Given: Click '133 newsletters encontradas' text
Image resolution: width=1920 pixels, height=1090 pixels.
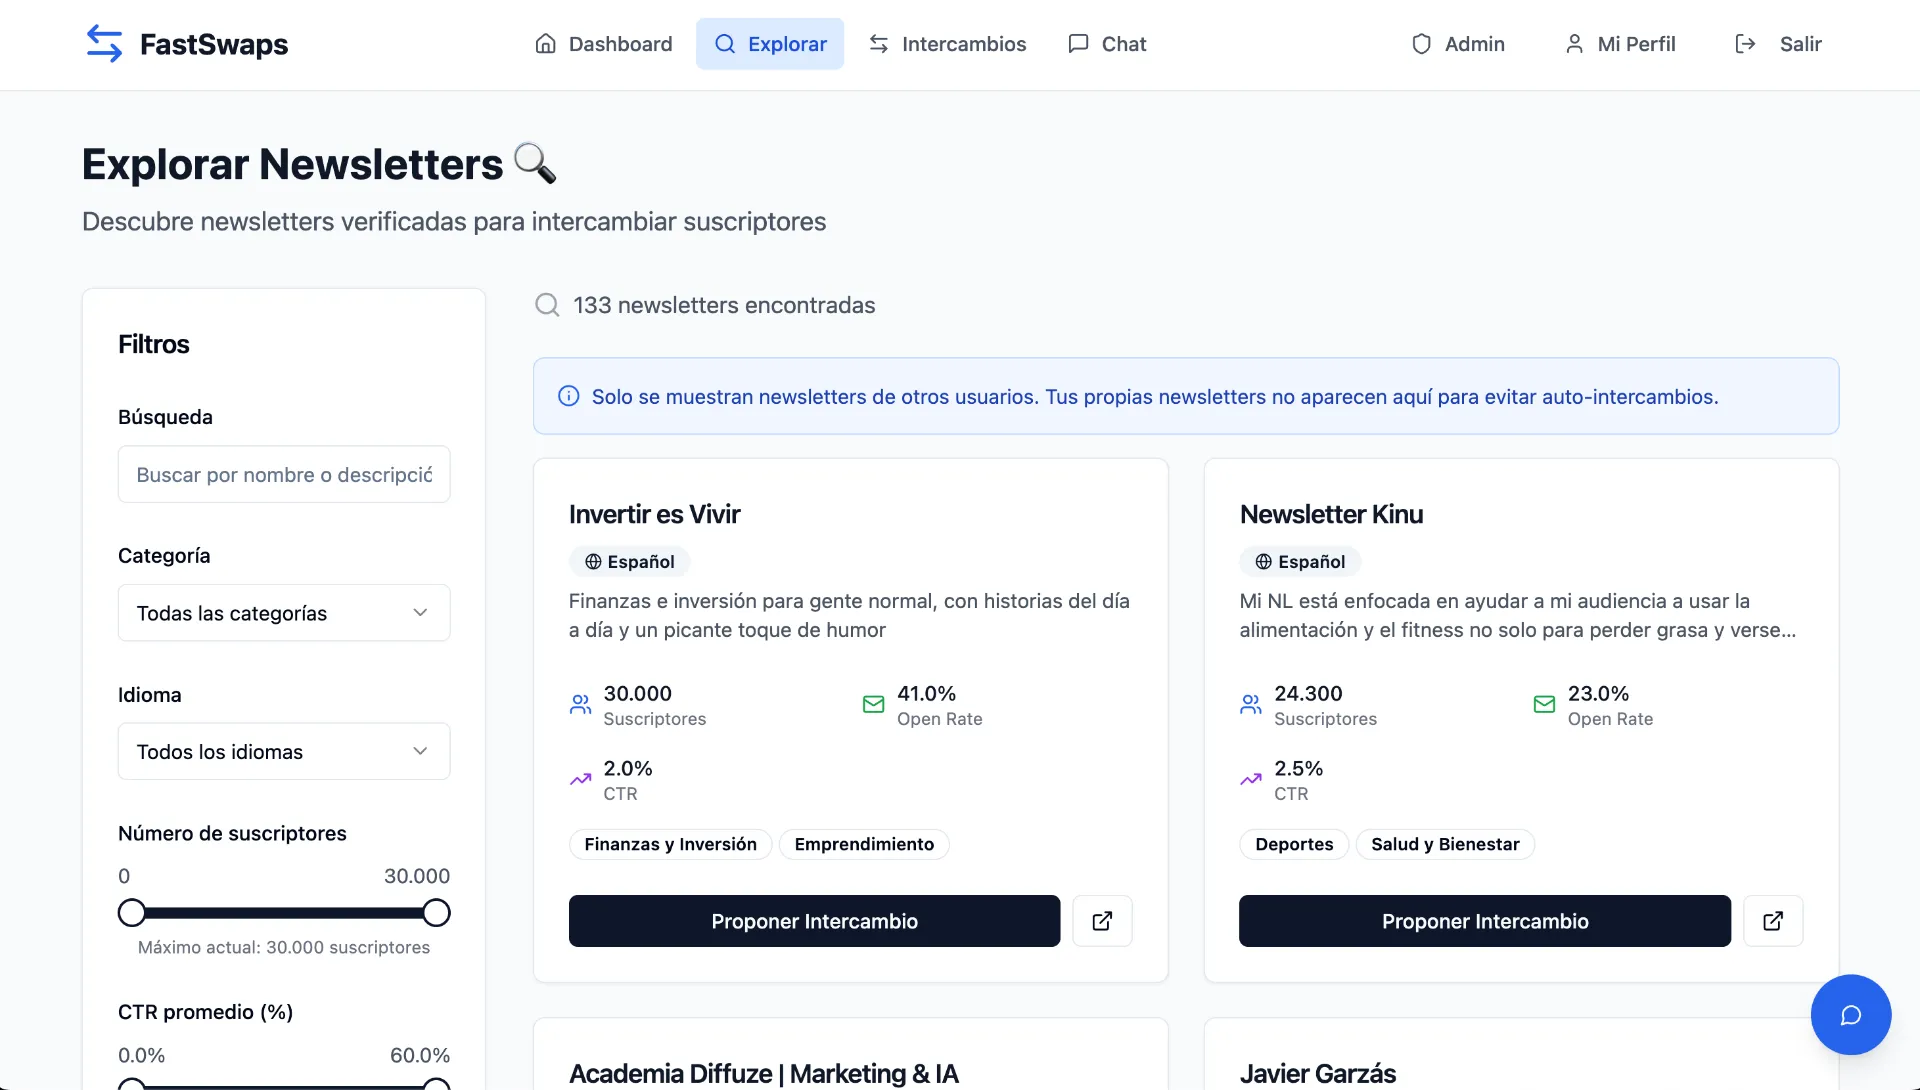Looking at the screenshot, I should click(x=724, y=305).
